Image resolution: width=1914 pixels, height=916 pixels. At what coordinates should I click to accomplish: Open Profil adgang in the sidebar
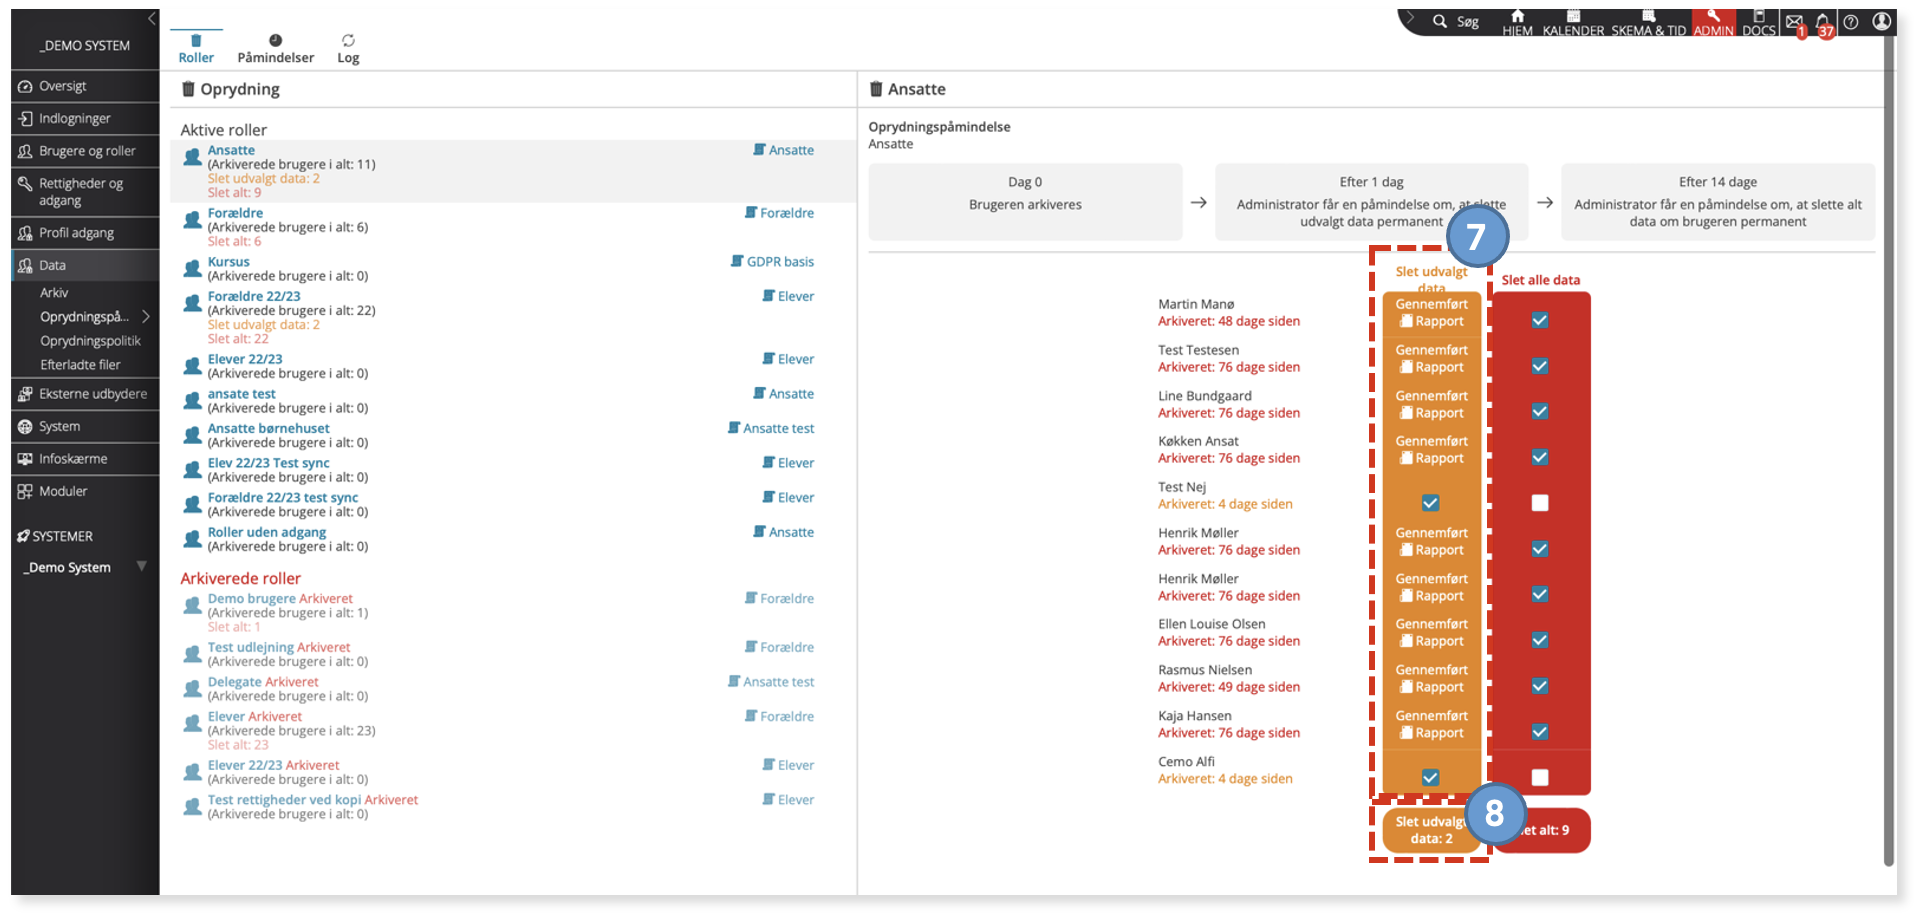[85, 233]
